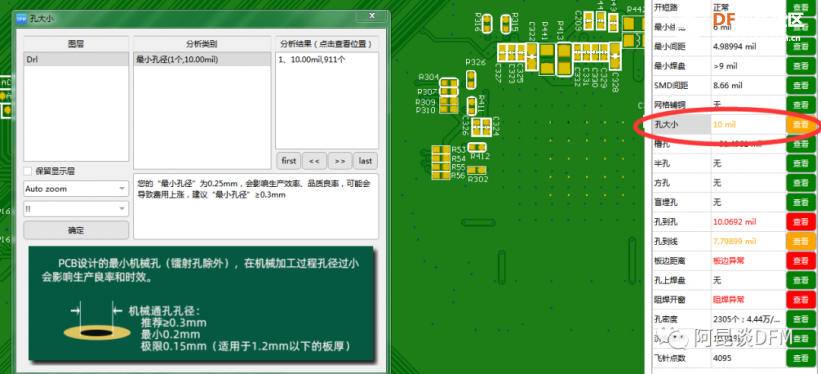Select result 1、10.00mil,911个

pyautogui.click(x=327, y=60)
